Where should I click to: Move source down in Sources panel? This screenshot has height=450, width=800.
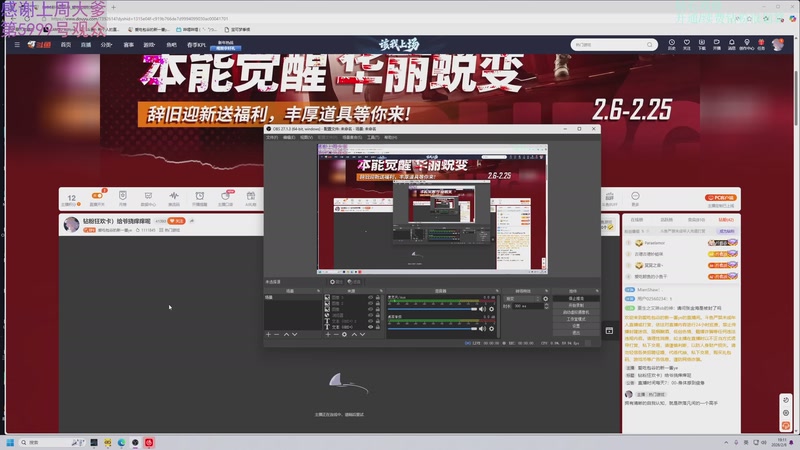click(x=362, y=335)
